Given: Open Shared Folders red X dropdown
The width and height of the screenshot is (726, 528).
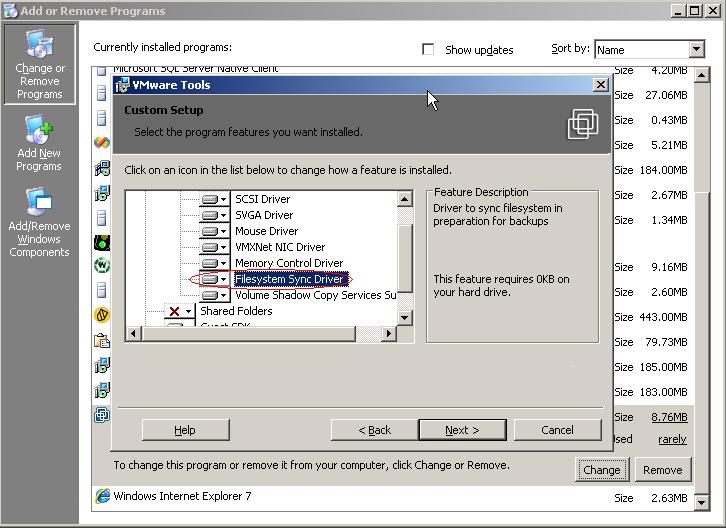Looking at the screenshot, I should click(x=180, y=311).
